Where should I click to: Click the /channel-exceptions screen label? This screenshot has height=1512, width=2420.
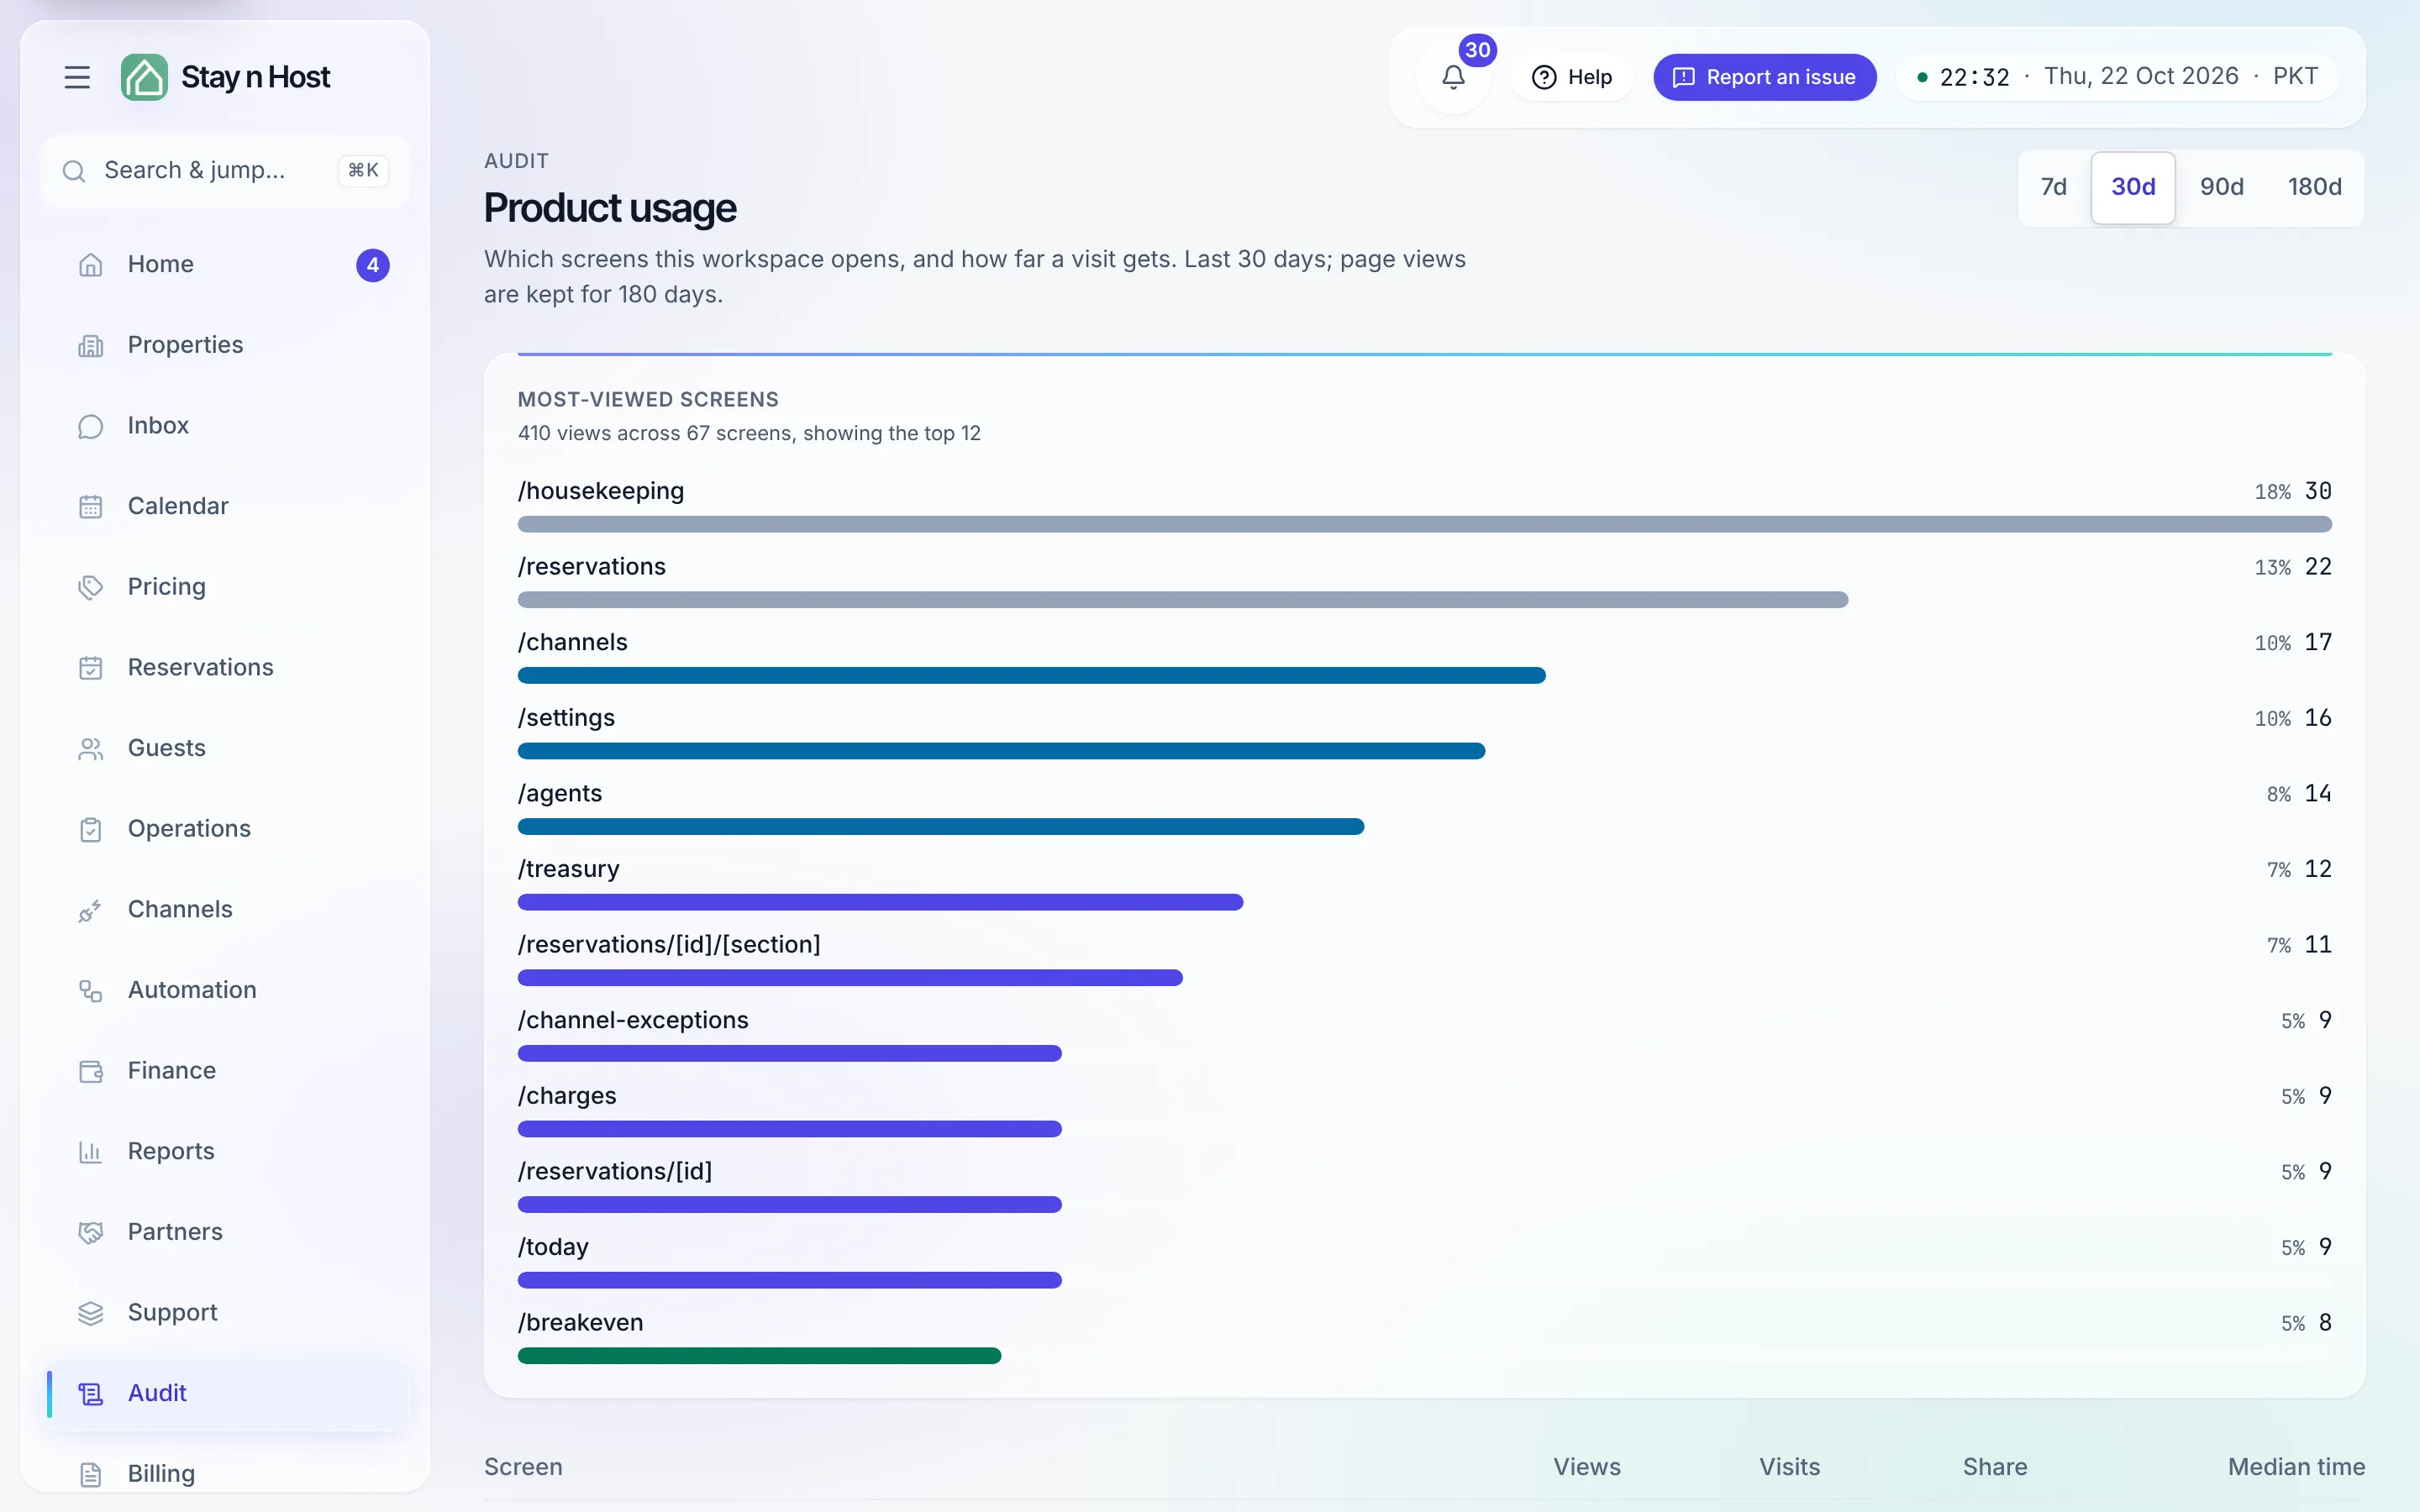point(633,1020)
